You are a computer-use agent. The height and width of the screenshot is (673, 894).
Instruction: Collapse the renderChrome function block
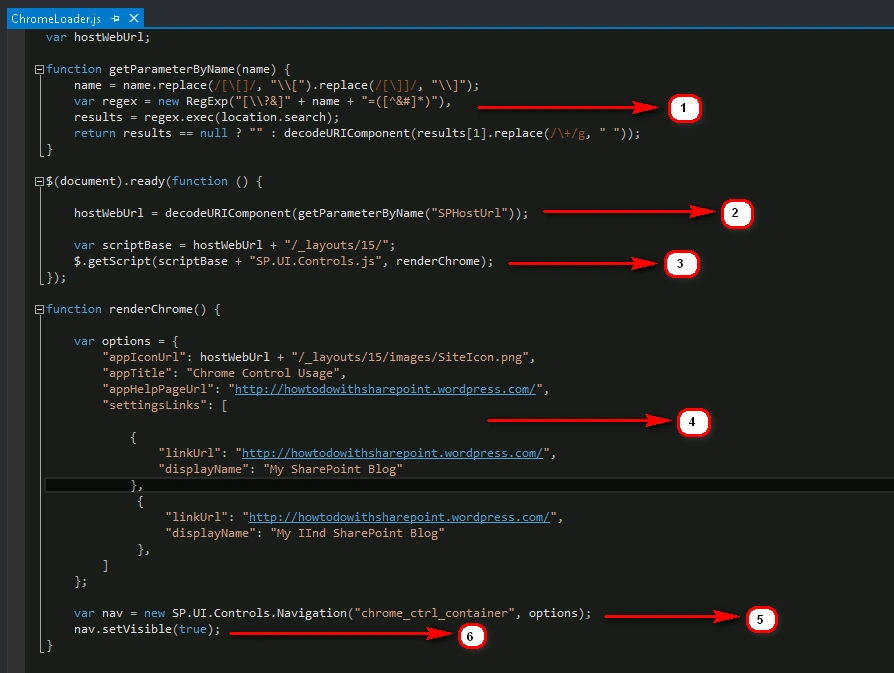(39, 310)
